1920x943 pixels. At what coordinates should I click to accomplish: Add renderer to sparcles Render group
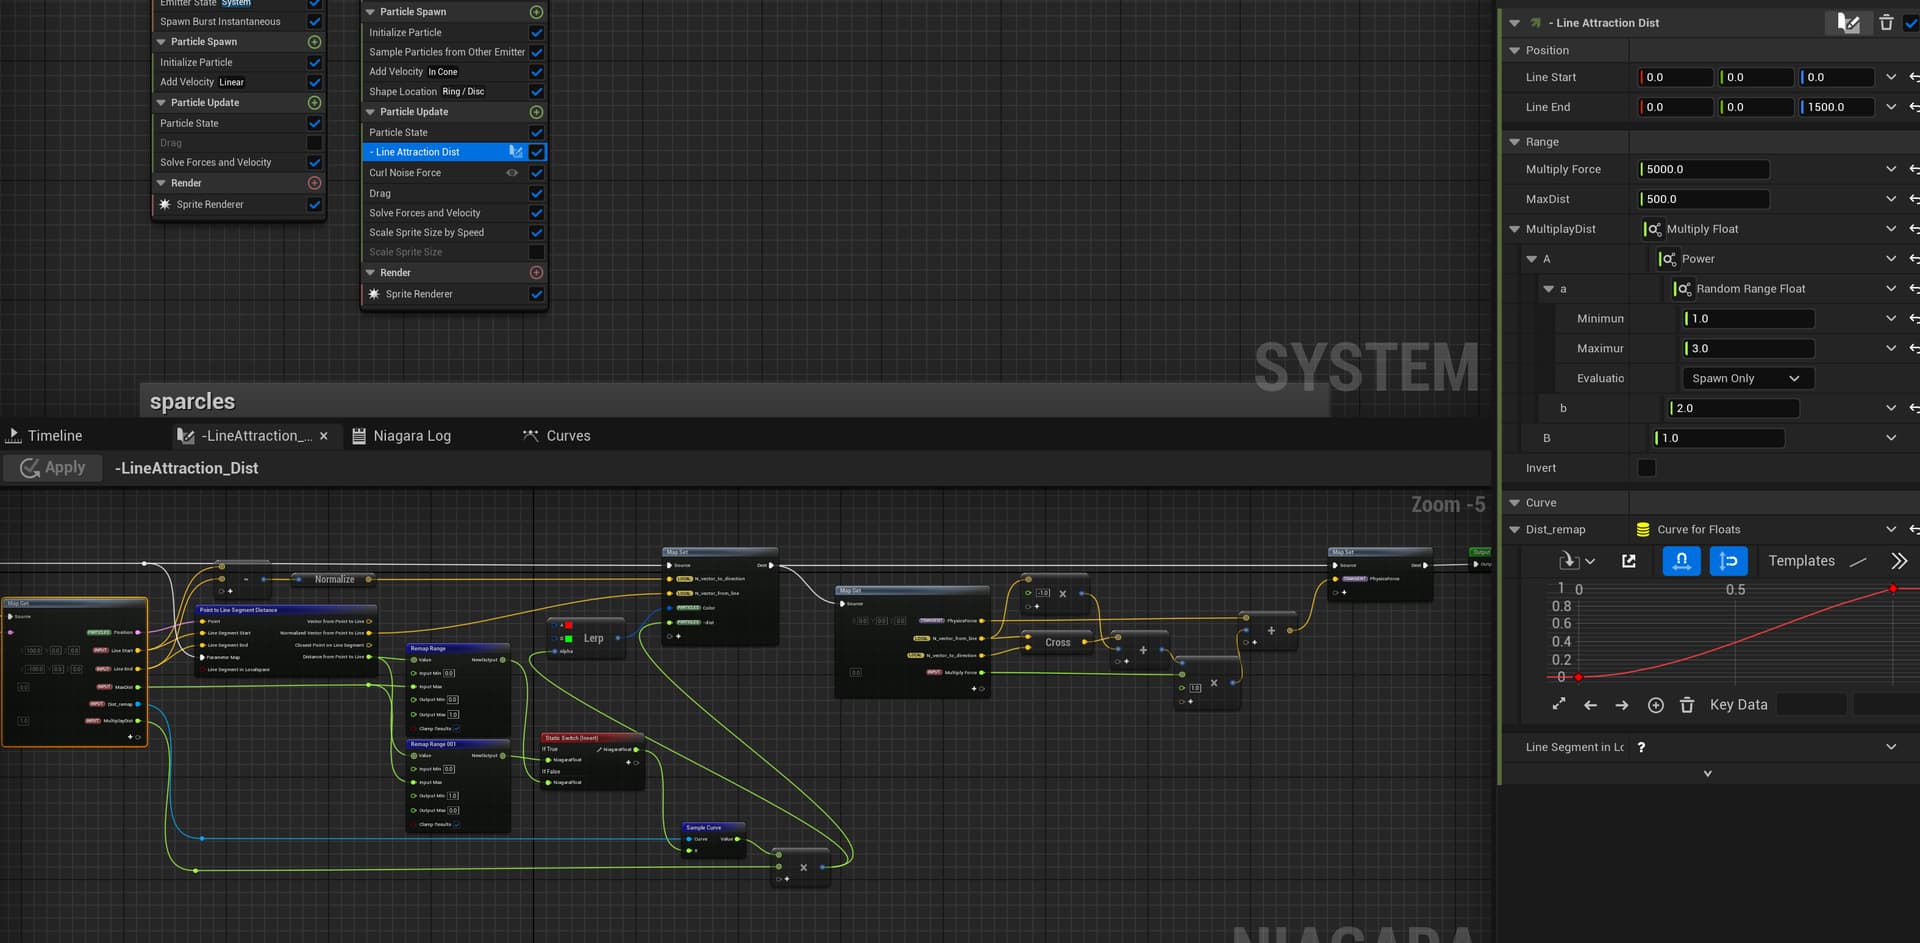536,273
